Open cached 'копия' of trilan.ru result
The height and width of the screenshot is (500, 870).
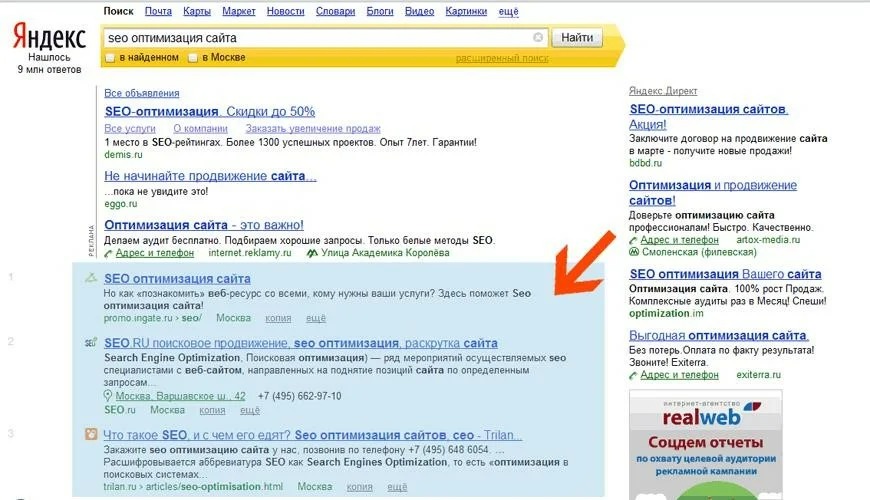click(360, 487)
